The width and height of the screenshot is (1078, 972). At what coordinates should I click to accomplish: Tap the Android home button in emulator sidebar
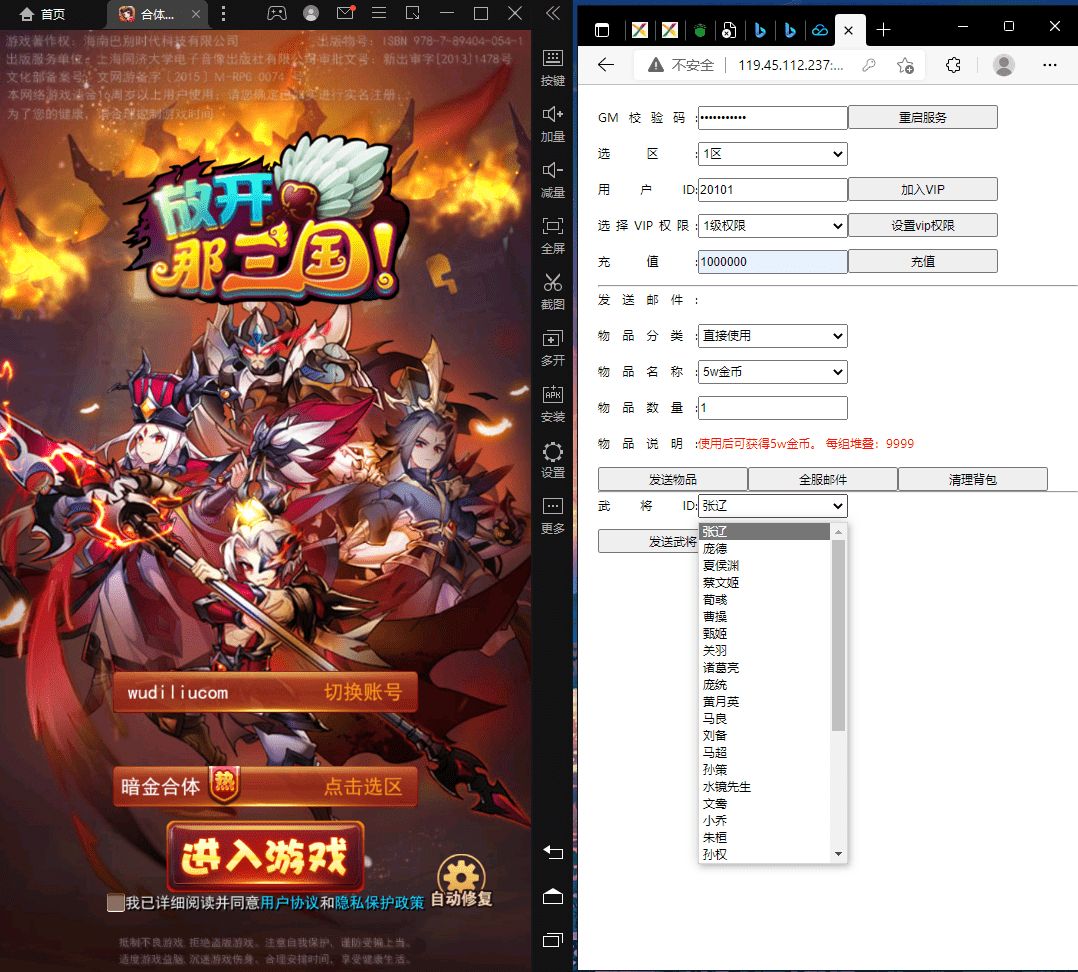[x=553, y=896]
